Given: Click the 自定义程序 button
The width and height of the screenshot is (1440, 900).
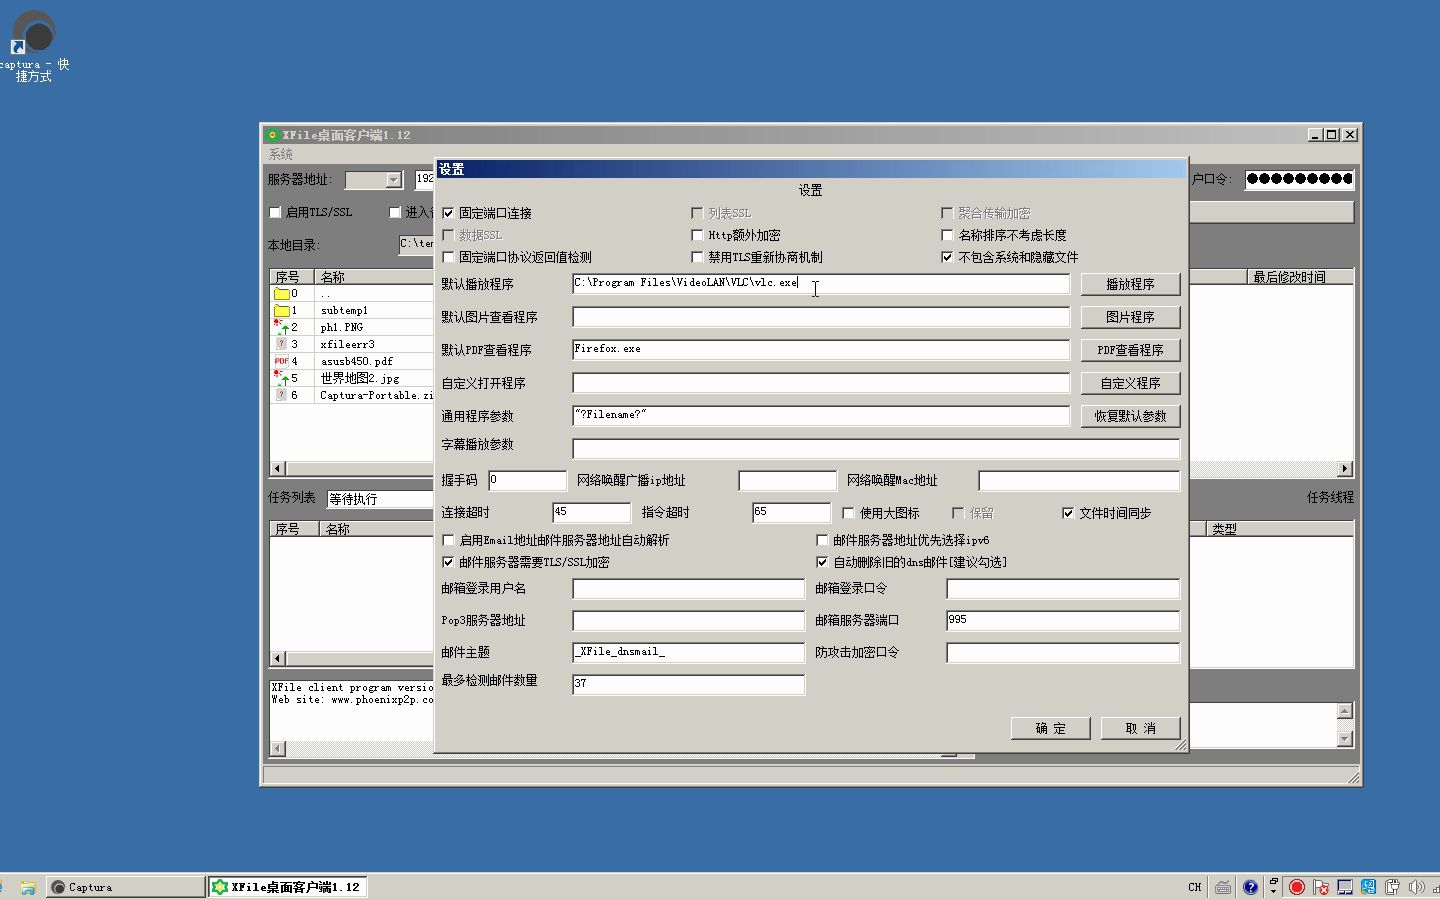Looking at the screenshot, I should (1130, 383).
